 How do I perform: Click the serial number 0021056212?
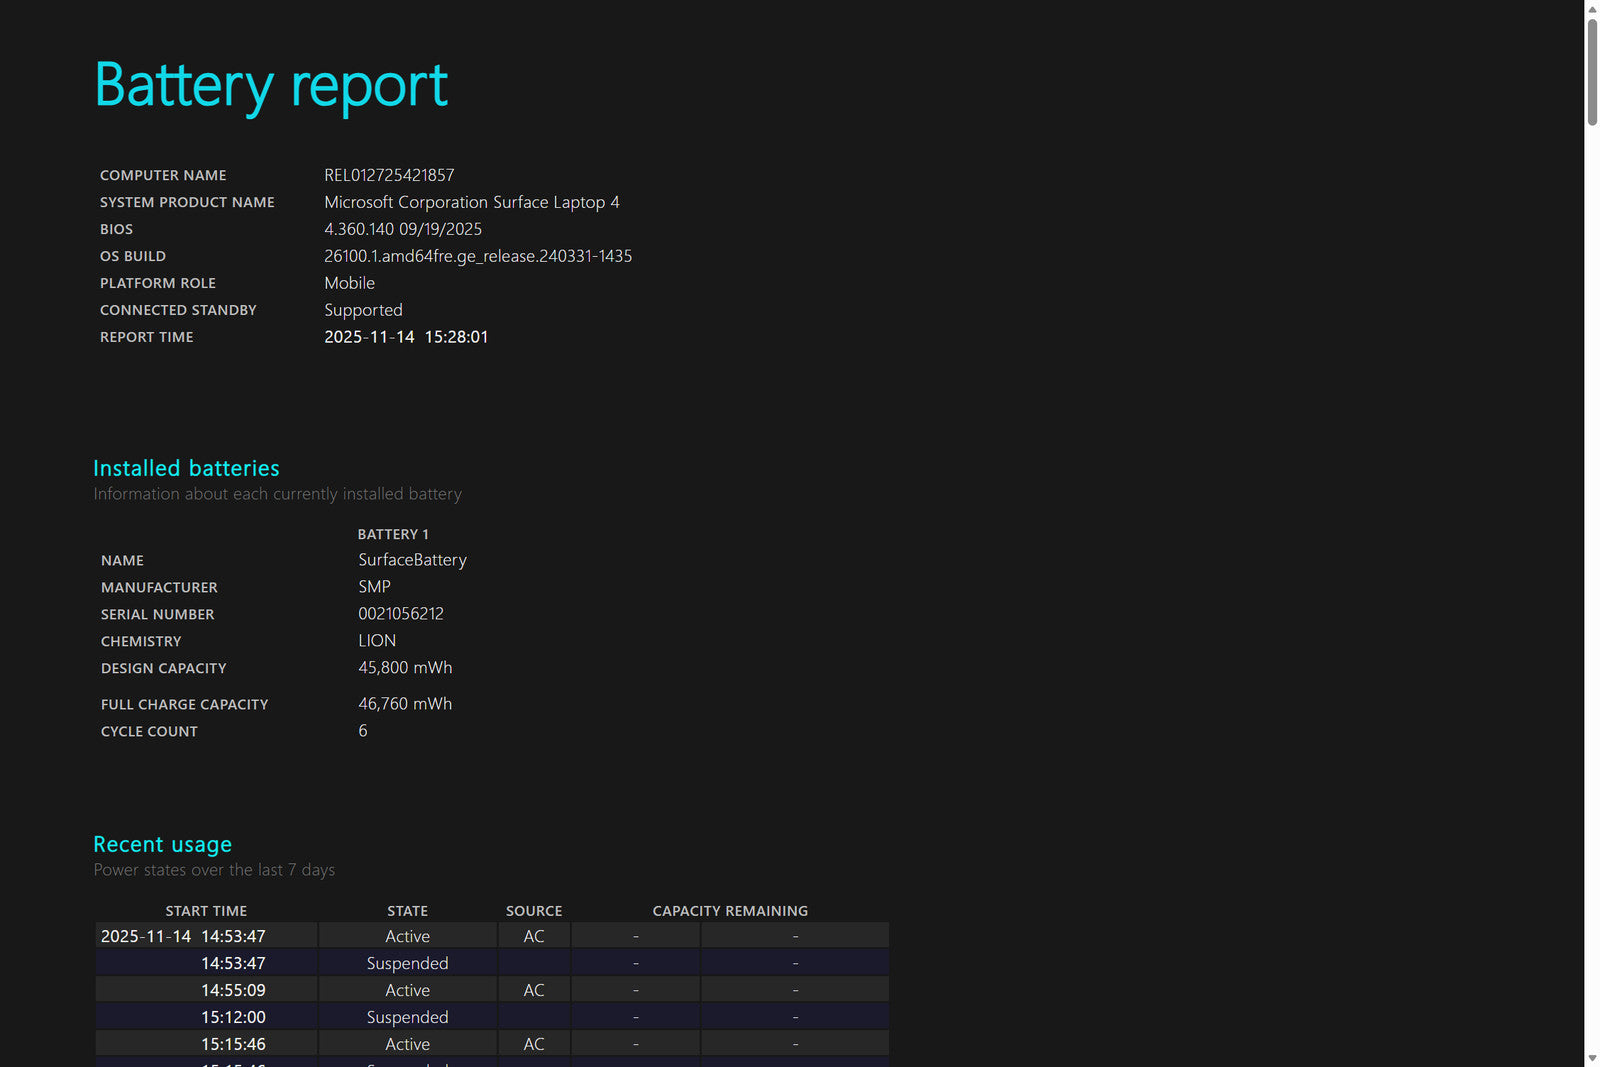(x=401, y=614)
